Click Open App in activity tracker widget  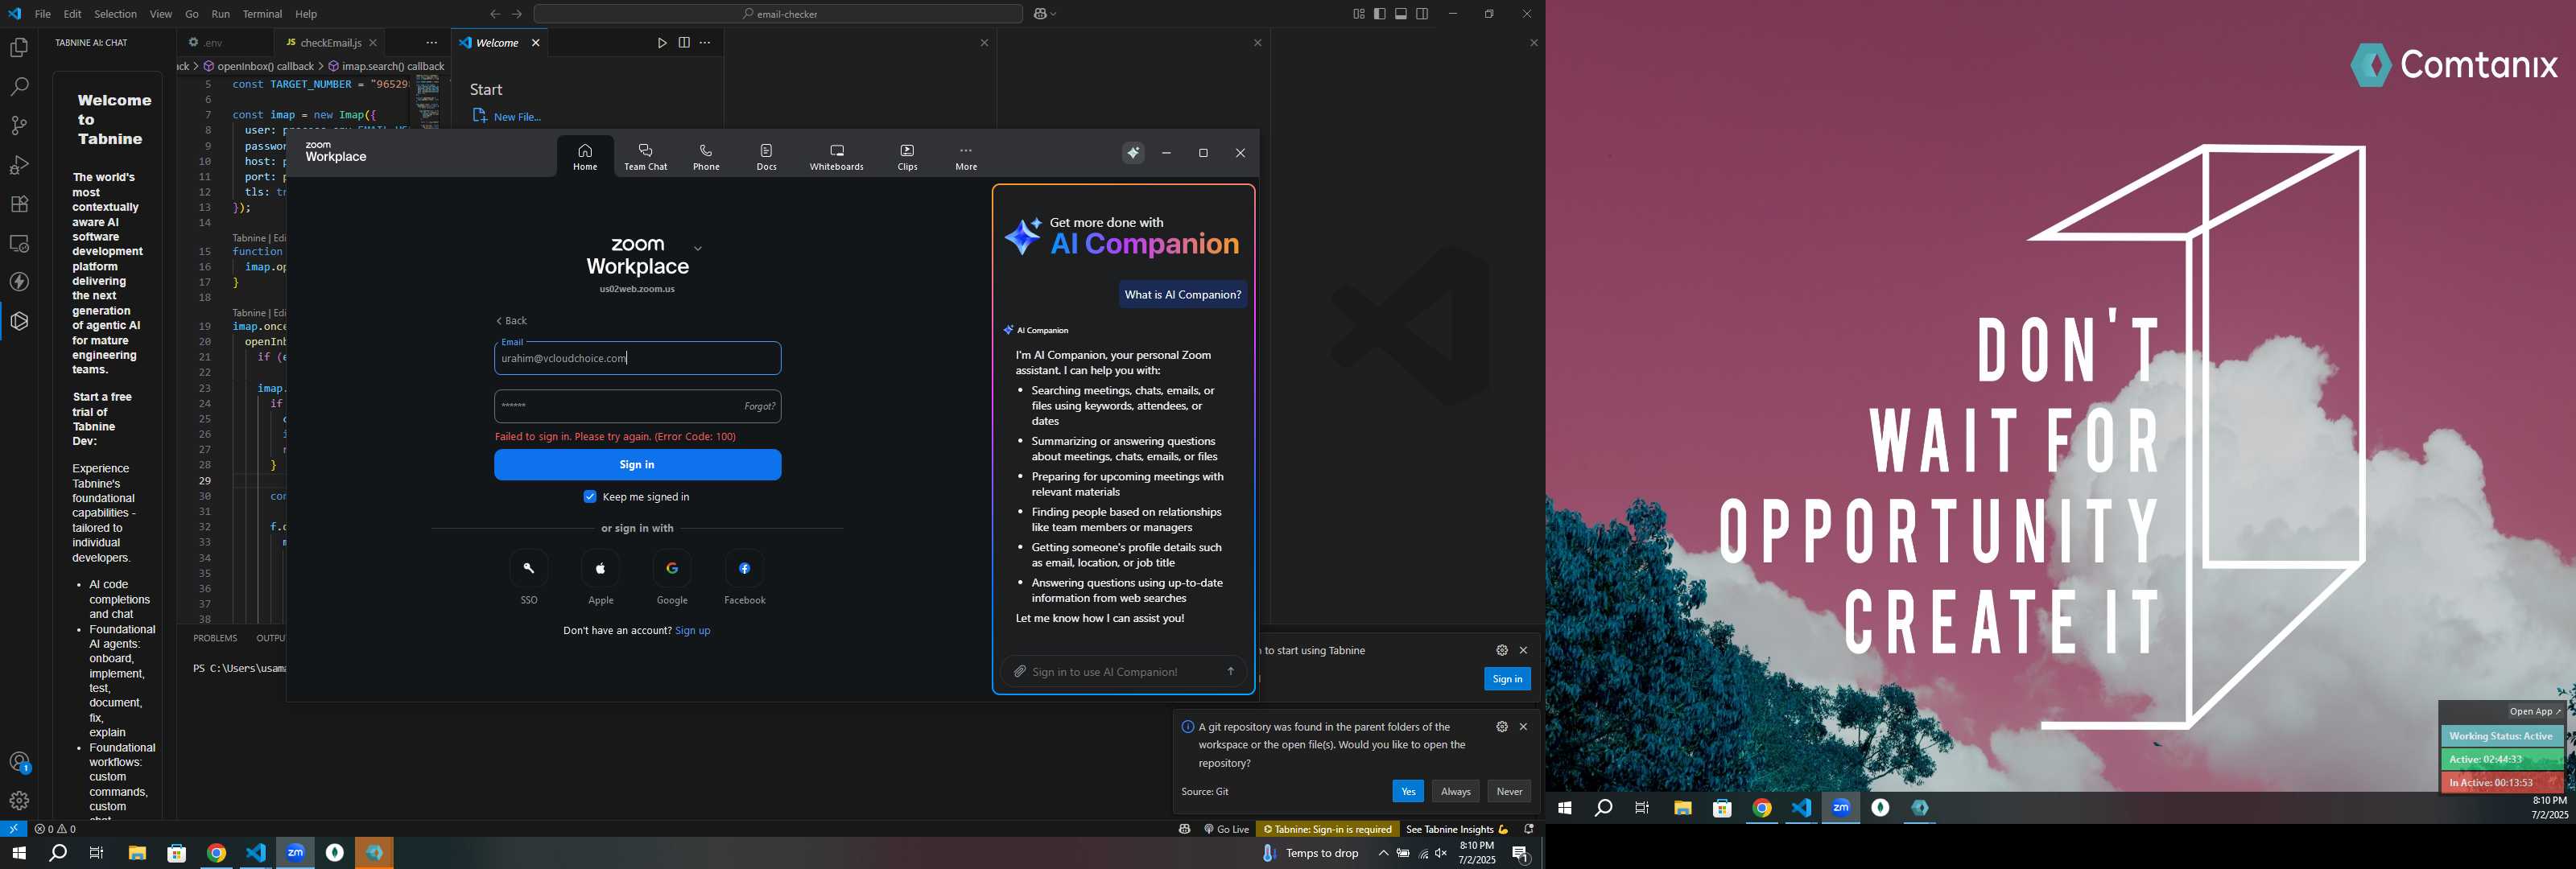[x=2535, y=712]
